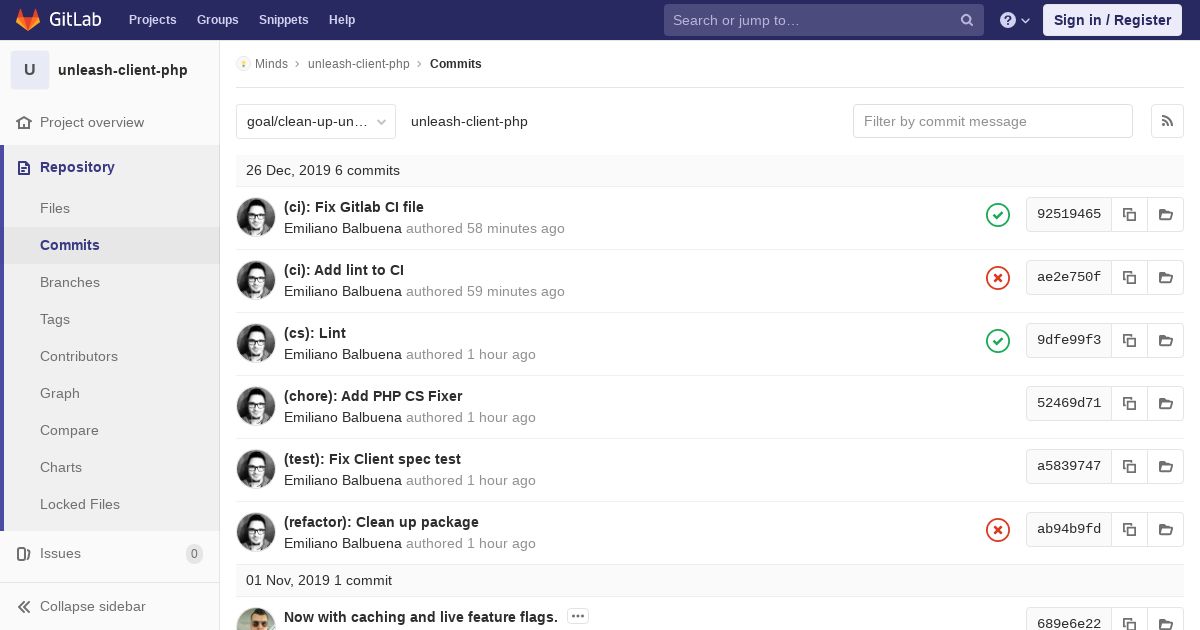This screenshot has width=1200, height=630.
Task: Open Groups menu in top bar
Action: (217, 20)
